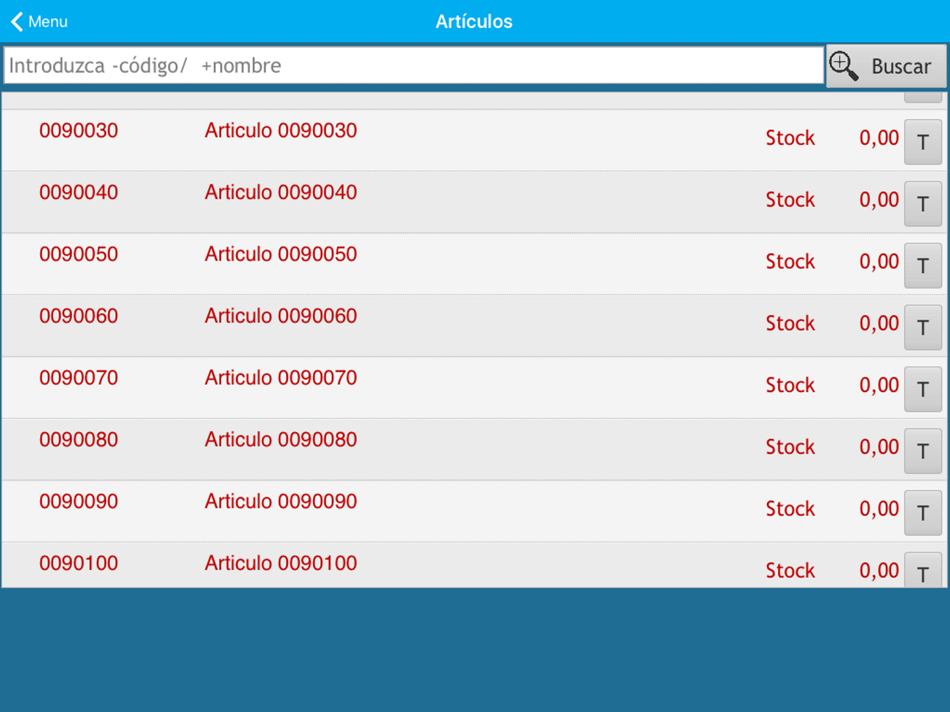Select code 0090080 in the list
950x712 pixels.
point(79,439)
